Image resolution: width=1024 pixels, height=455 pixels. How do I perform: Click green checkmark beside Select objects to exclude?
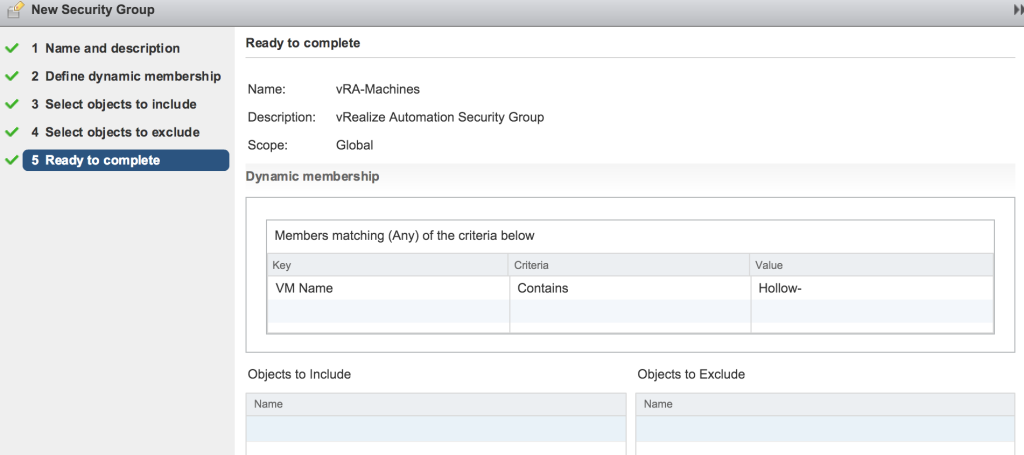pyautogui.click(x=12, y=132)
